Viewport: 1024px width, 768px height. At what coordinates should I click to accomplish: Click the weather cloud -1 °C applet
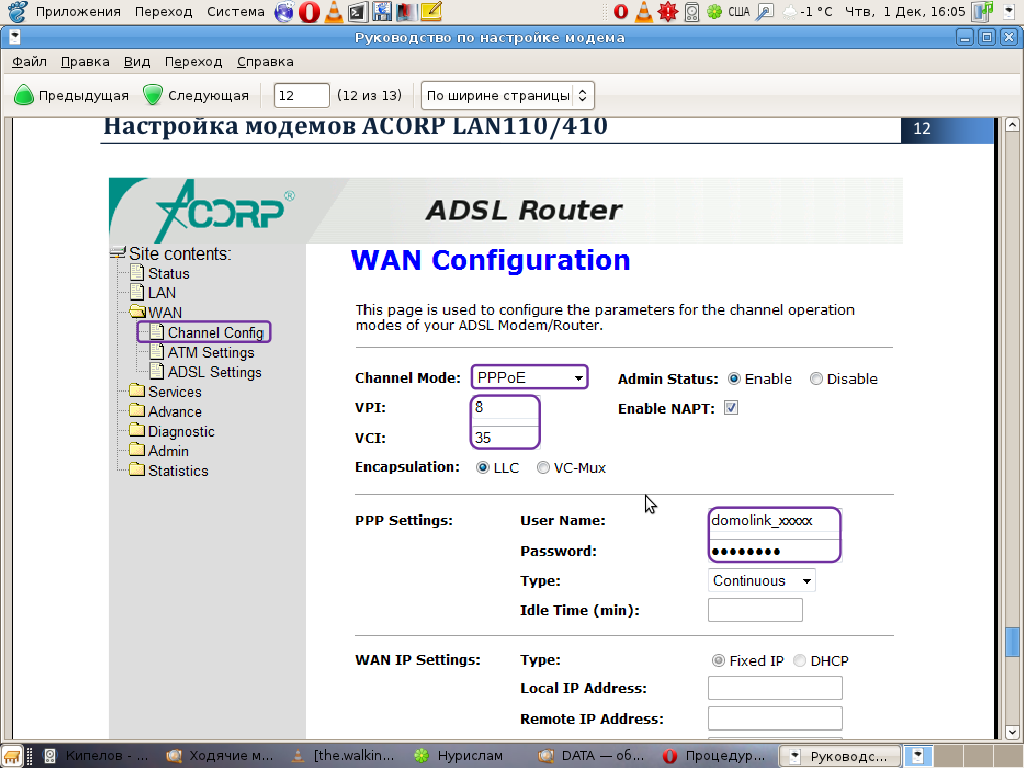click(808, 12)
